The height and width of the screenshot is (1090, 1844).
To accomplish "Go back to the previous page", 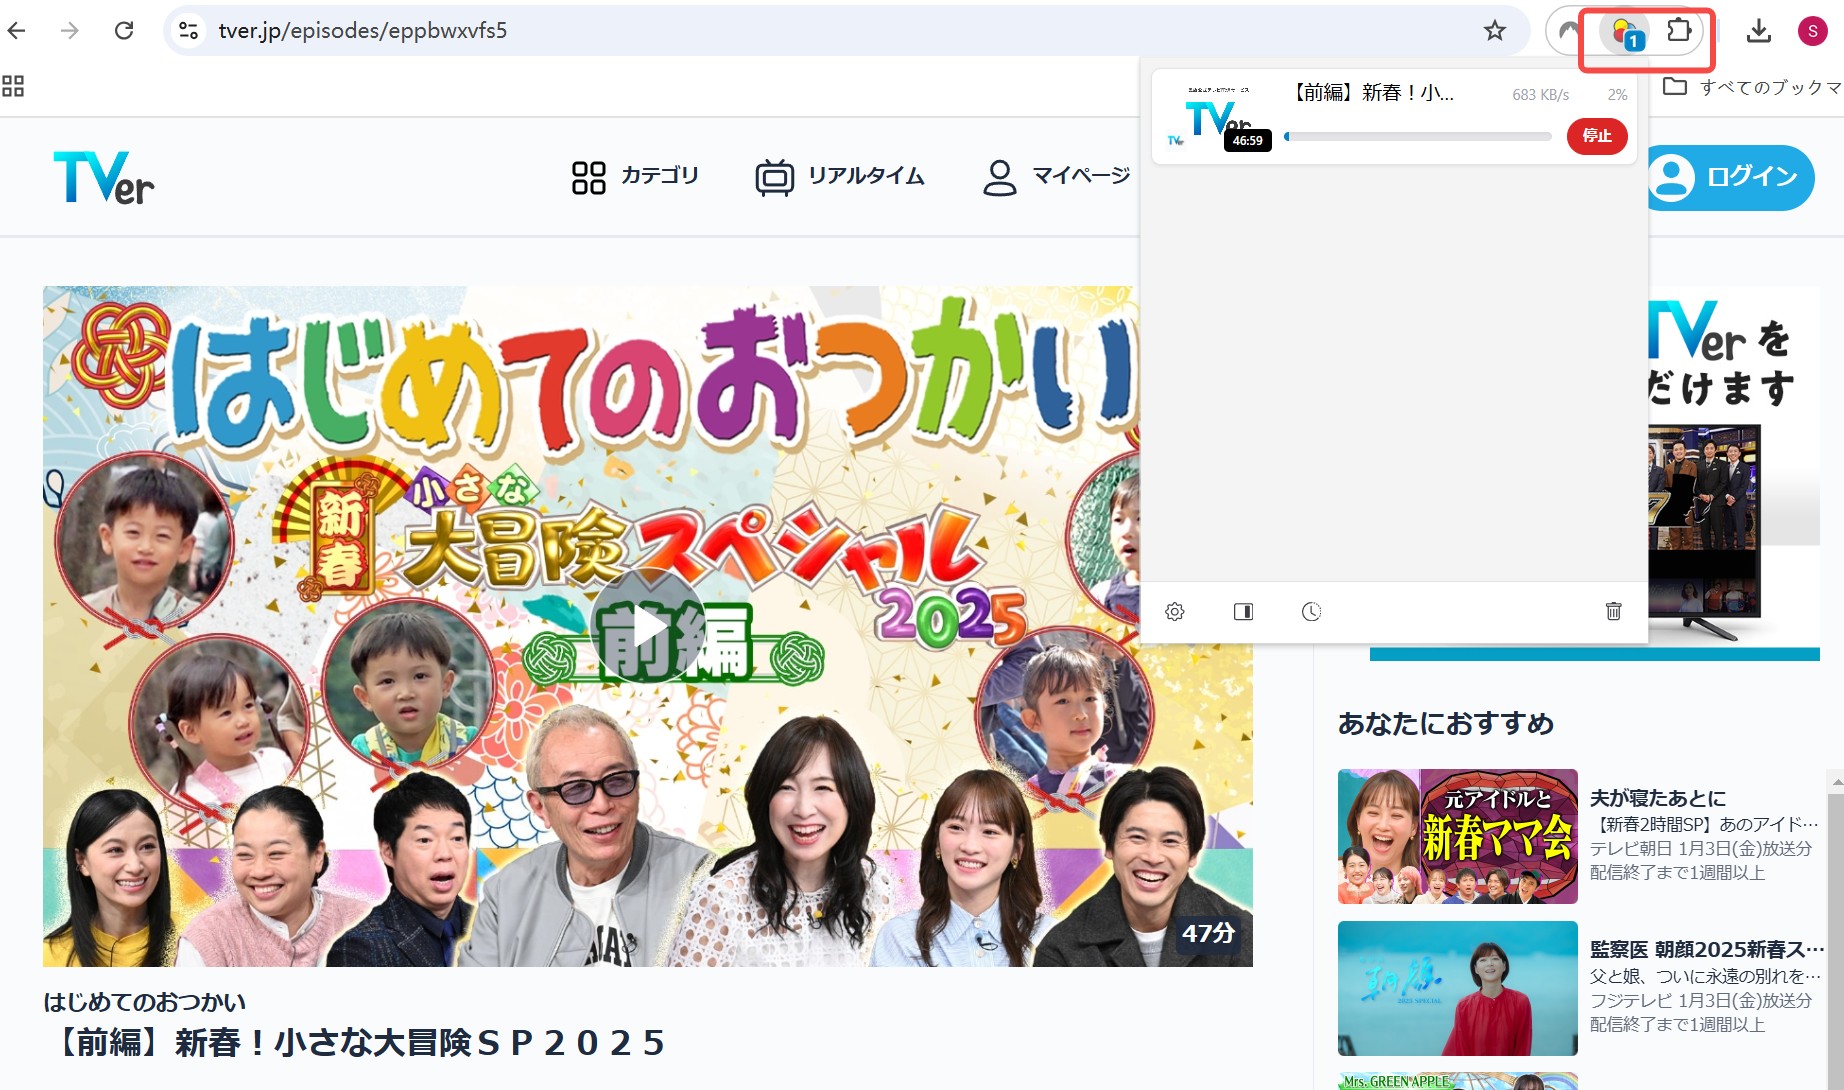I will pyautogui.click(x=16, y=31).
